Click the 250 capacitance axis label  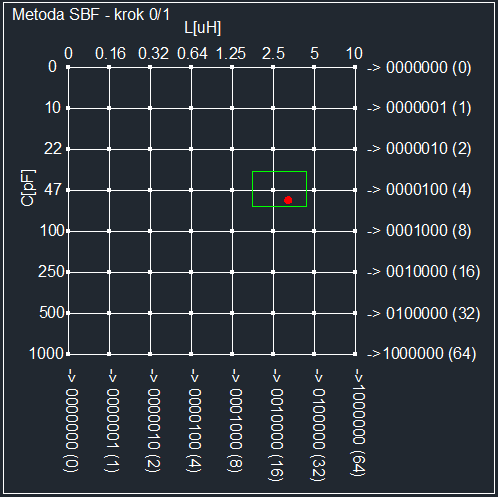pyautogui.click(x=51, y=272)
